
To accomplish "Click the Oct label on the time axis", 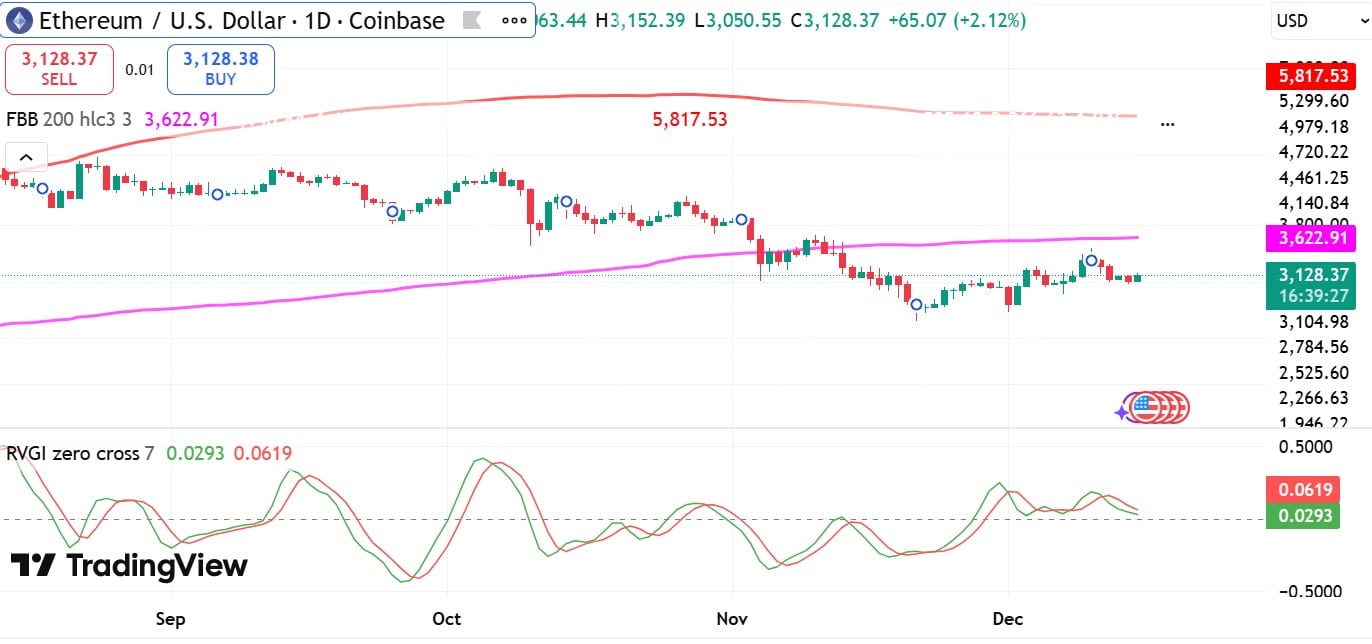I will 447,618.
